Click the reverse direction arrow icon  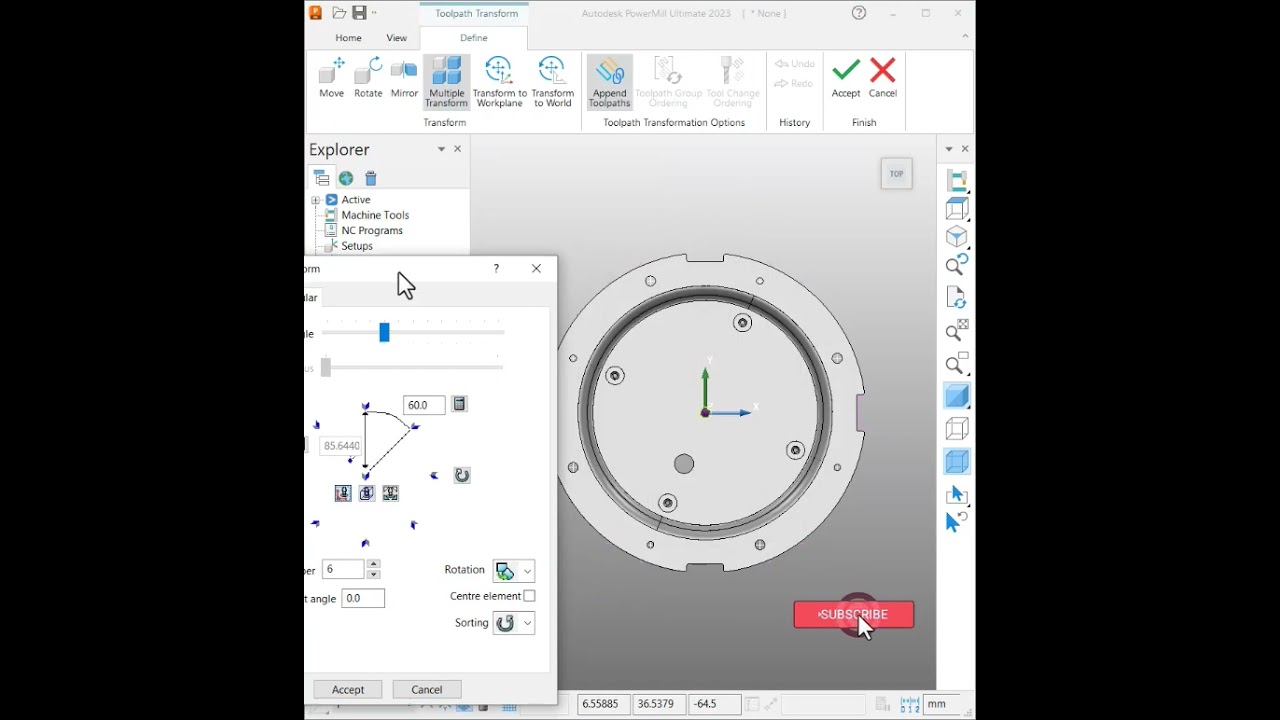click(462, 475)
